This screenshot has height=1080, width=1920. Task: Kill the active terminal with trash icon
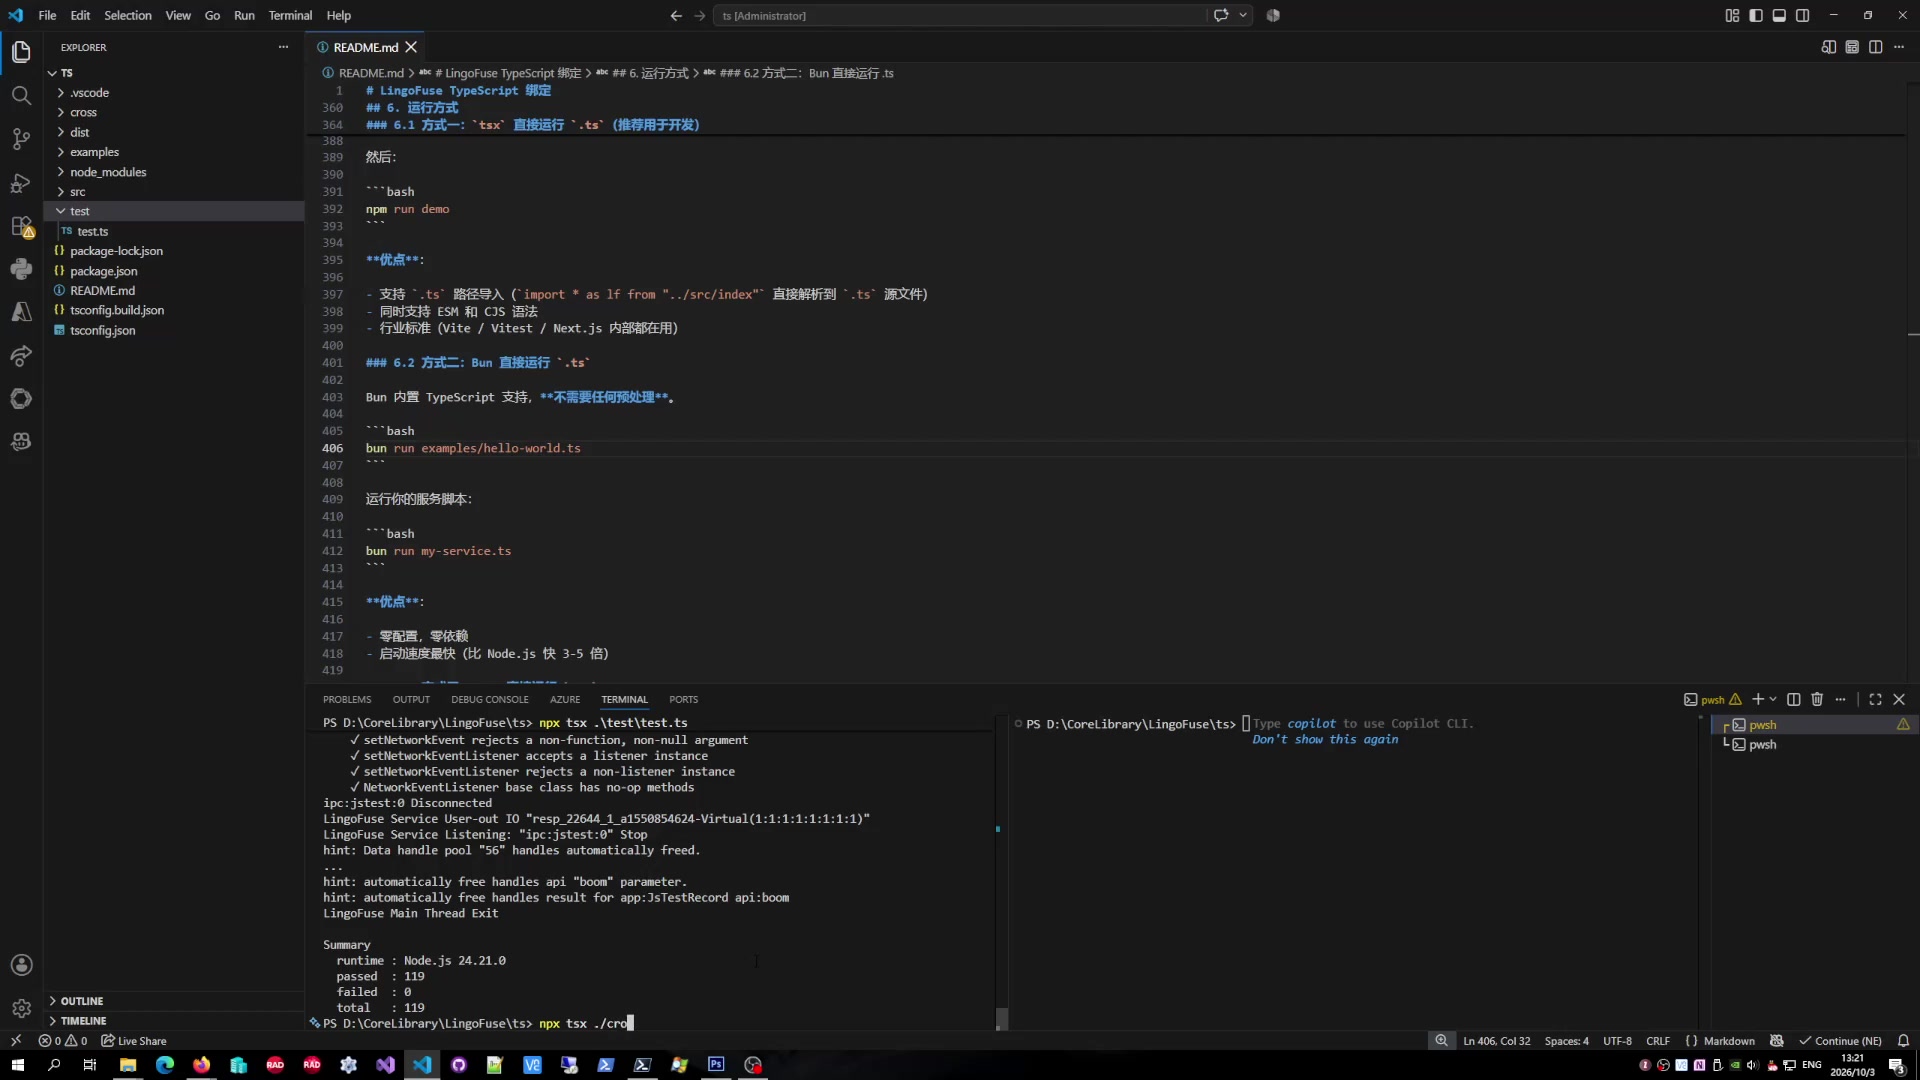click(1817, 699)
